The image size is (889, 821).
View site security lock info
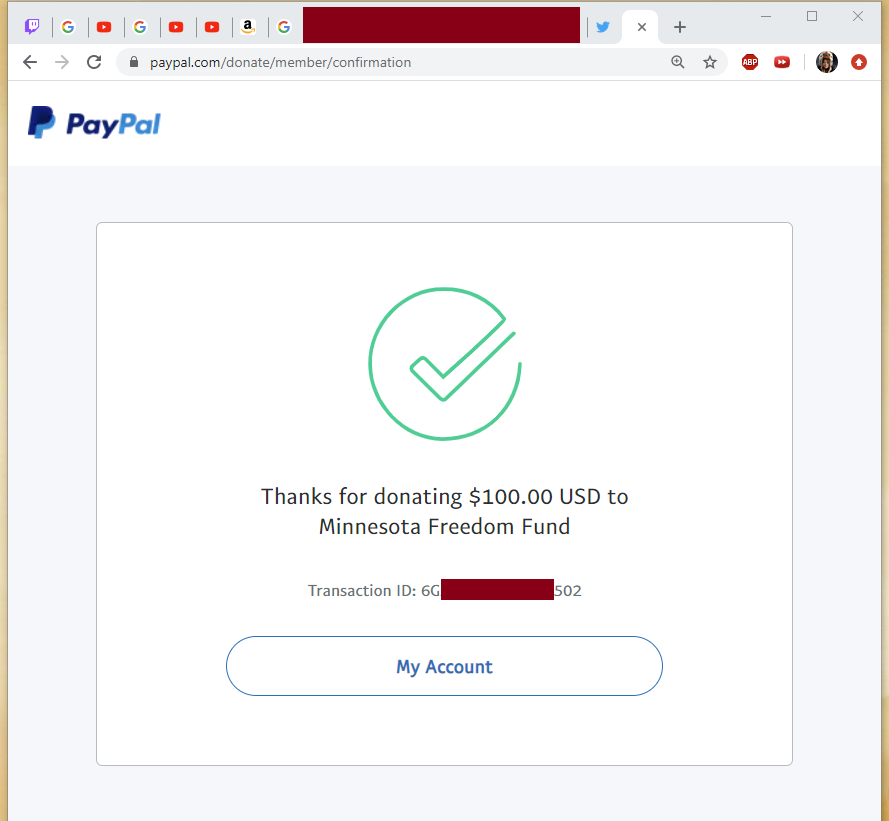(x=134, y=62)
